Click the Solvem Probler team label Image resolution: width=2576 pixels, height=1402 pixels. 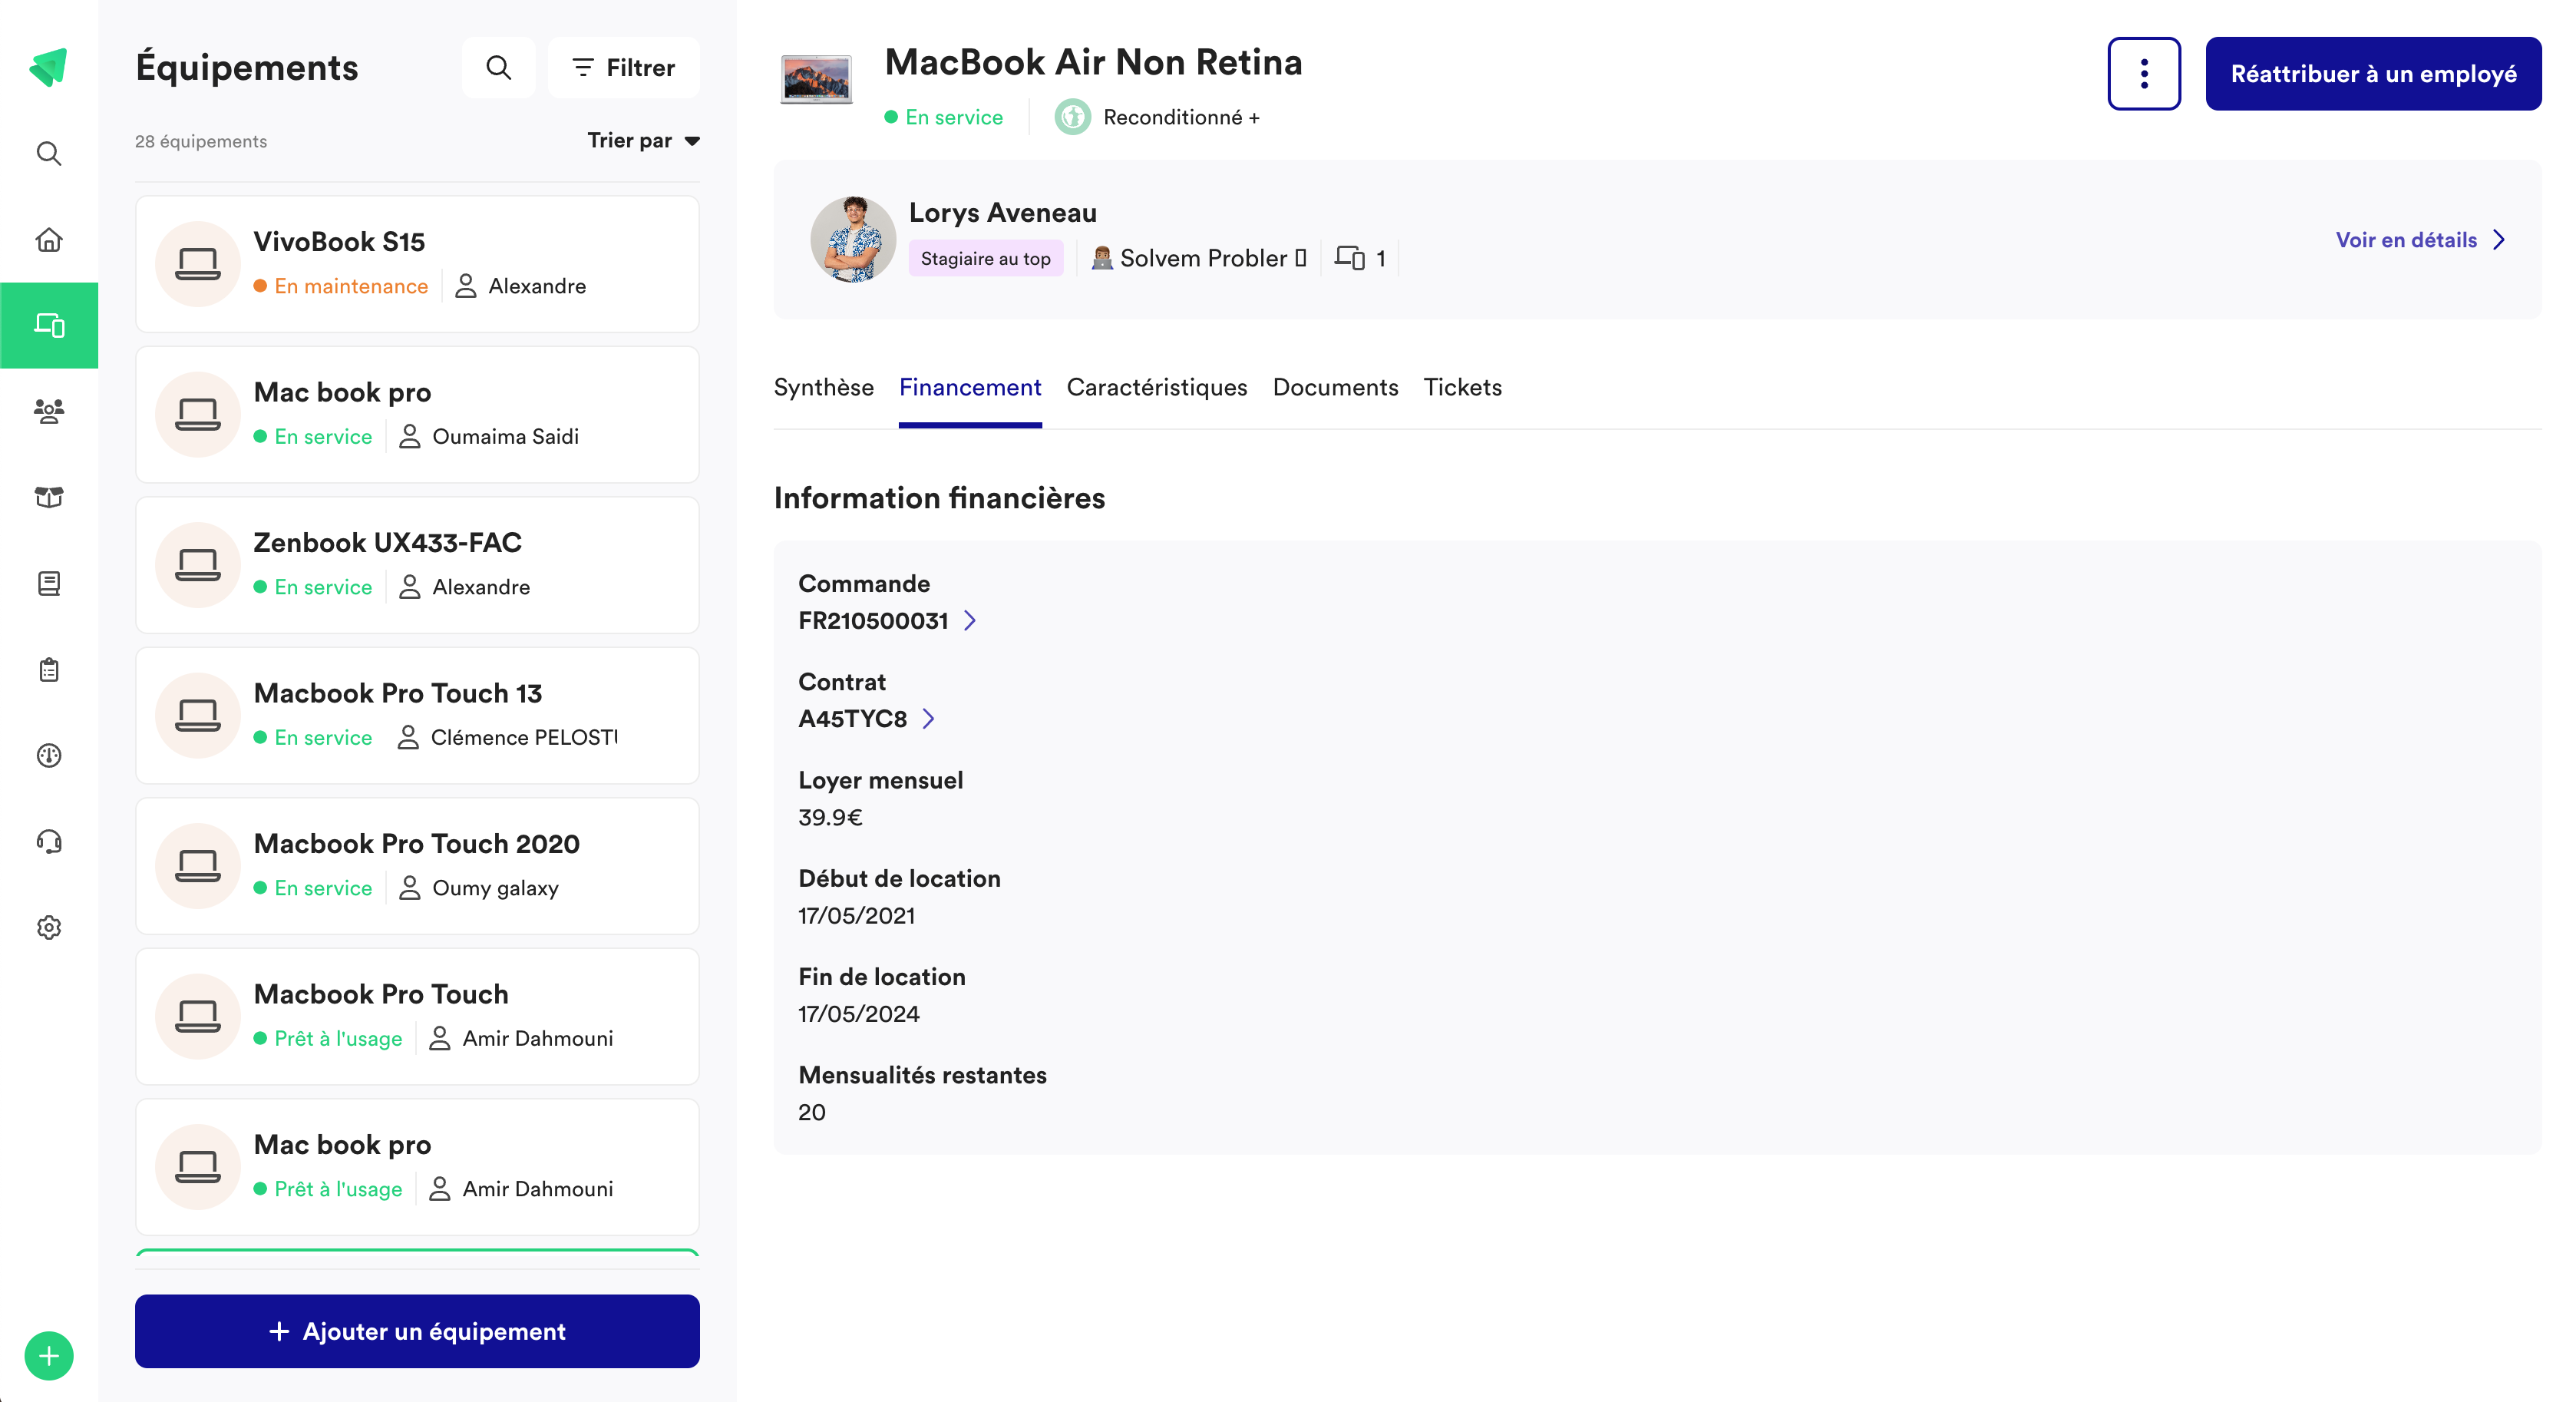pos(1198,258)
